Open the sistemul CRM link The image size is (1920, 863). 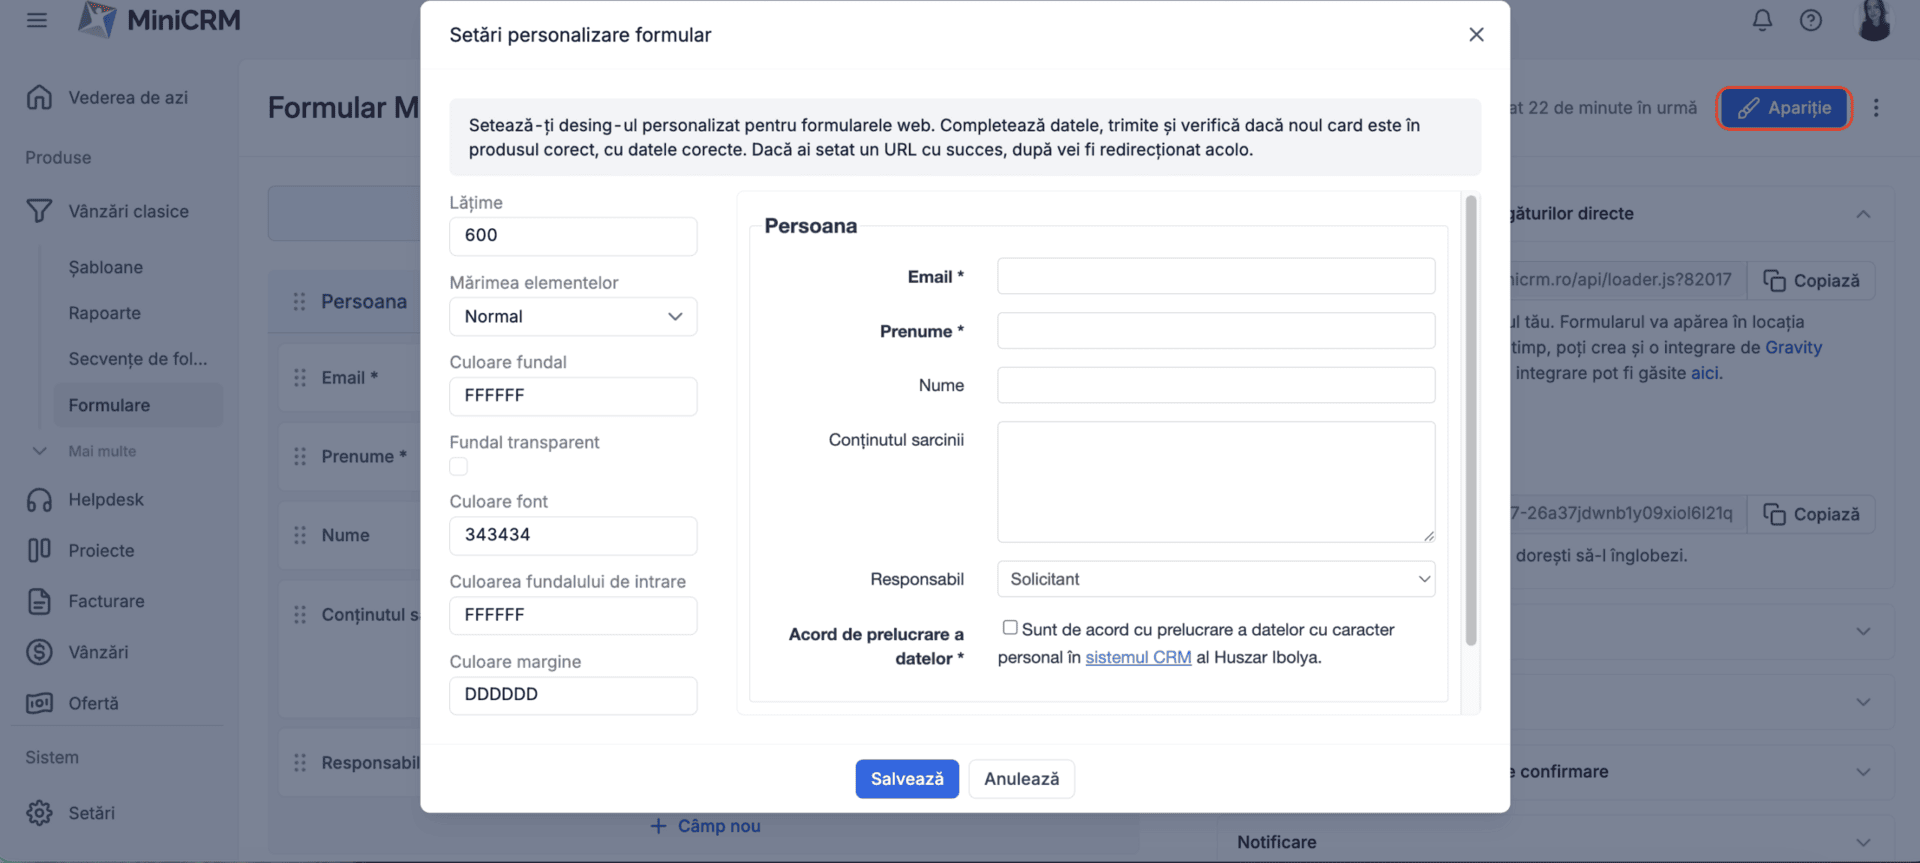click(1138, 657)
